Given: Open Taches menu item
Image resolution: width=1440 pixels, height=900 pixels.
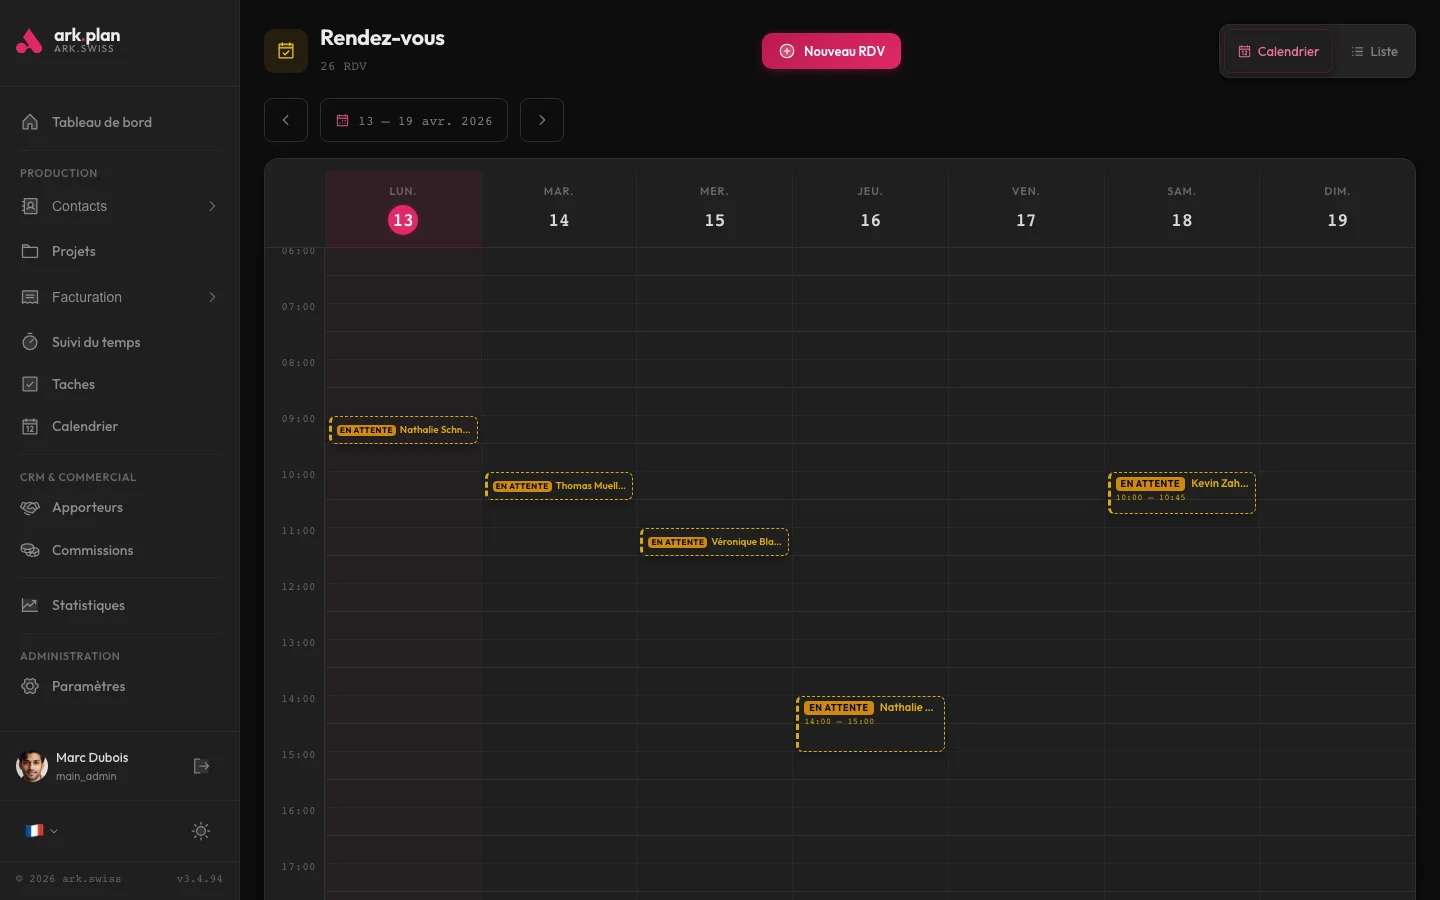Looking at the screenshot, I should coord(120,384).
